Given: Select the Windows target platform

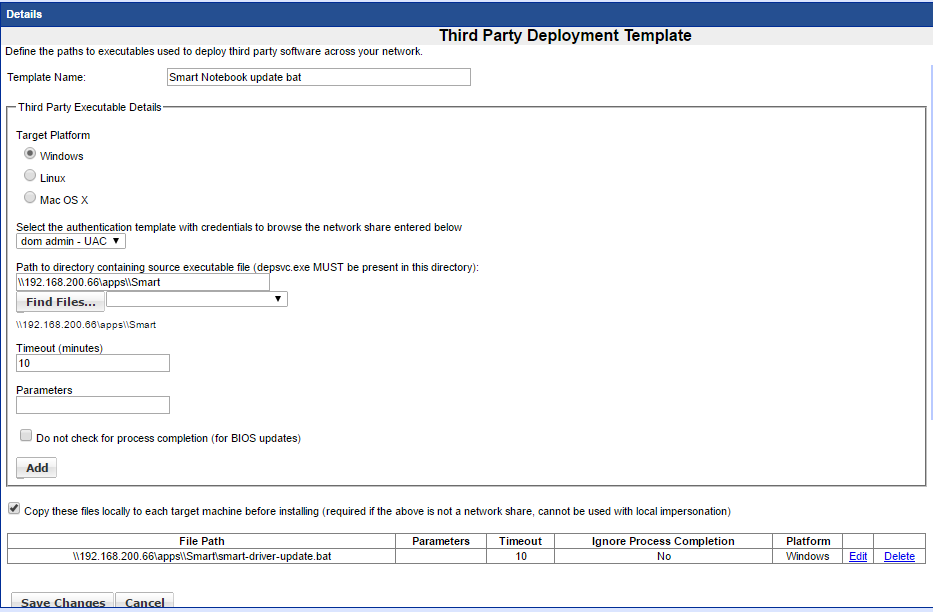Looking at the screenshot, I should (30, 155).
